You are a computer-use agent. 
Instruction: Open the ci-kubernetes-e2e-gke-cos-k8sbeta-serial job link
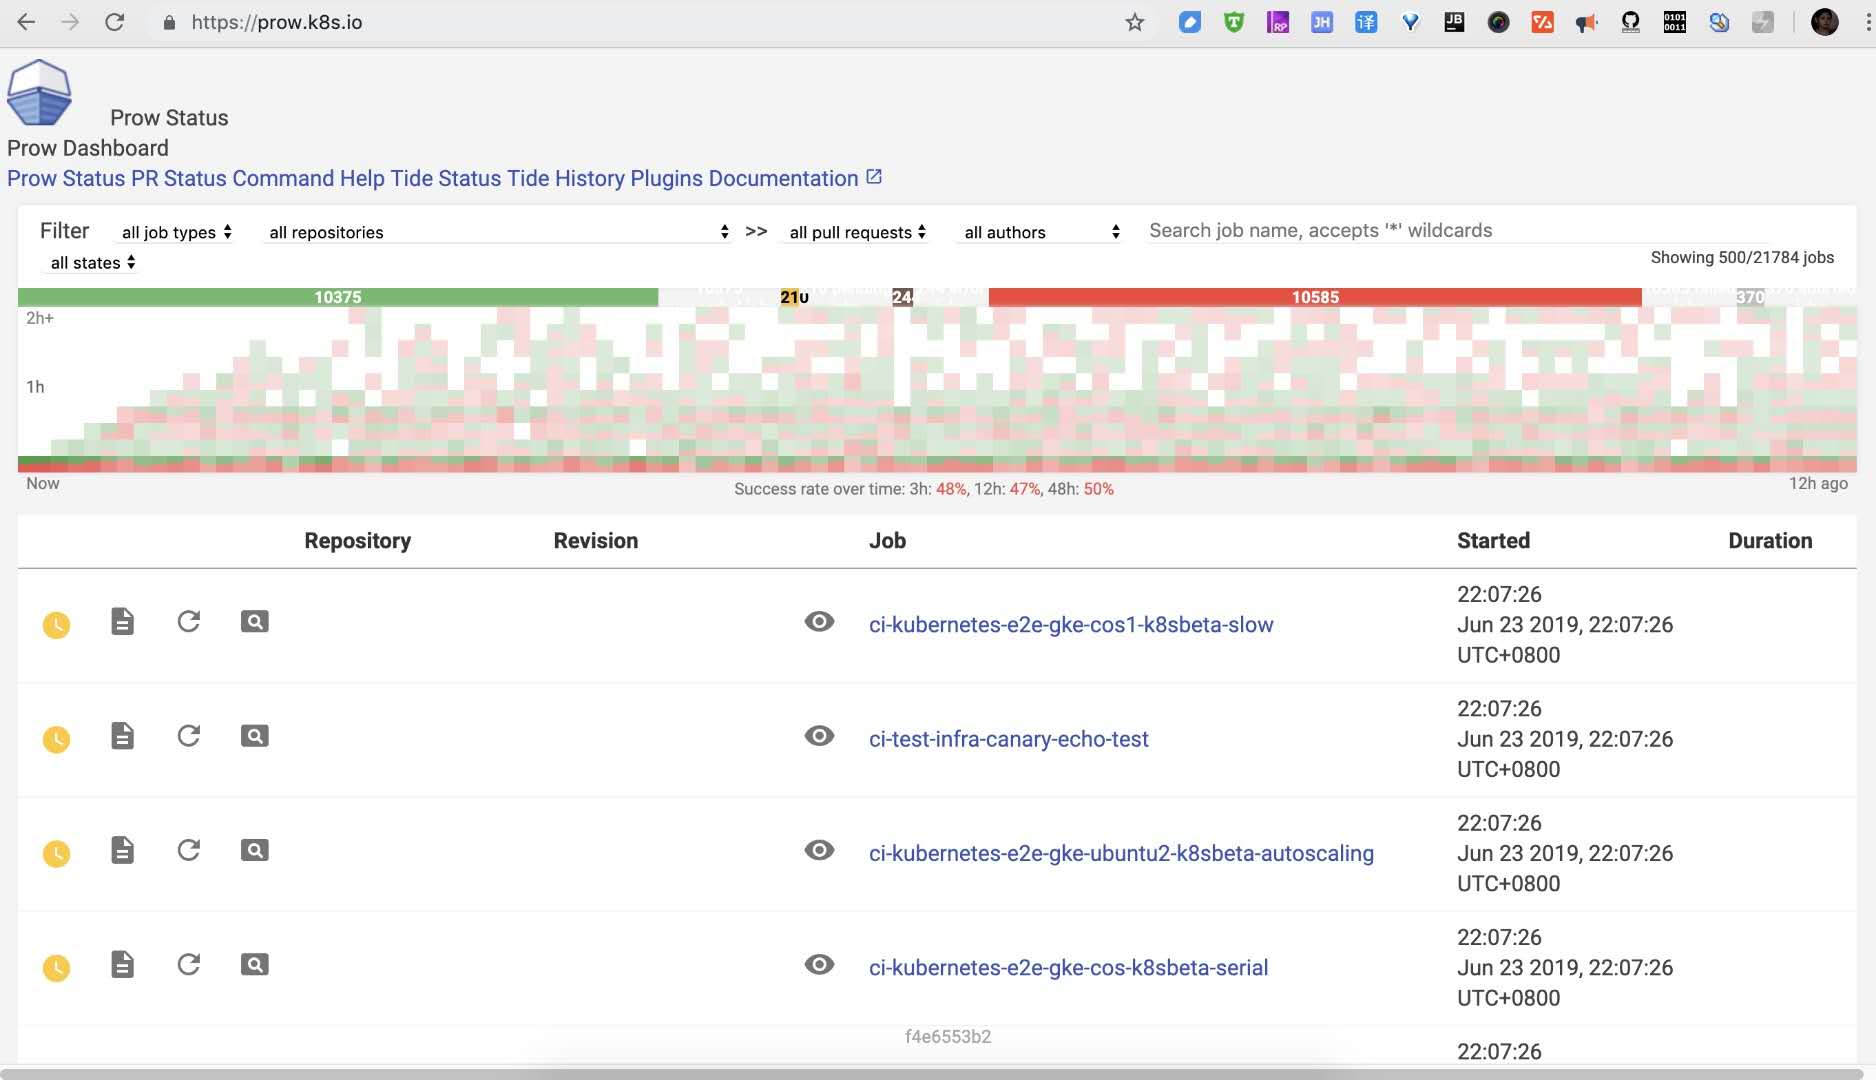1068,968
